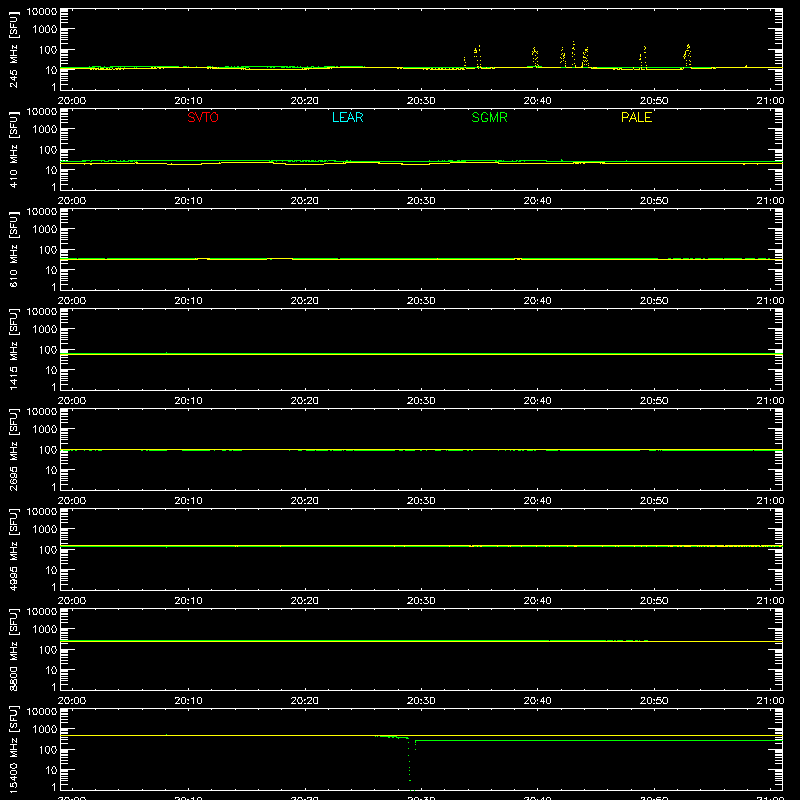Click the 20:10 label under the 2695 MHz panel
The width and height of the screenshot is (800, 800).
tap(188, 501)
